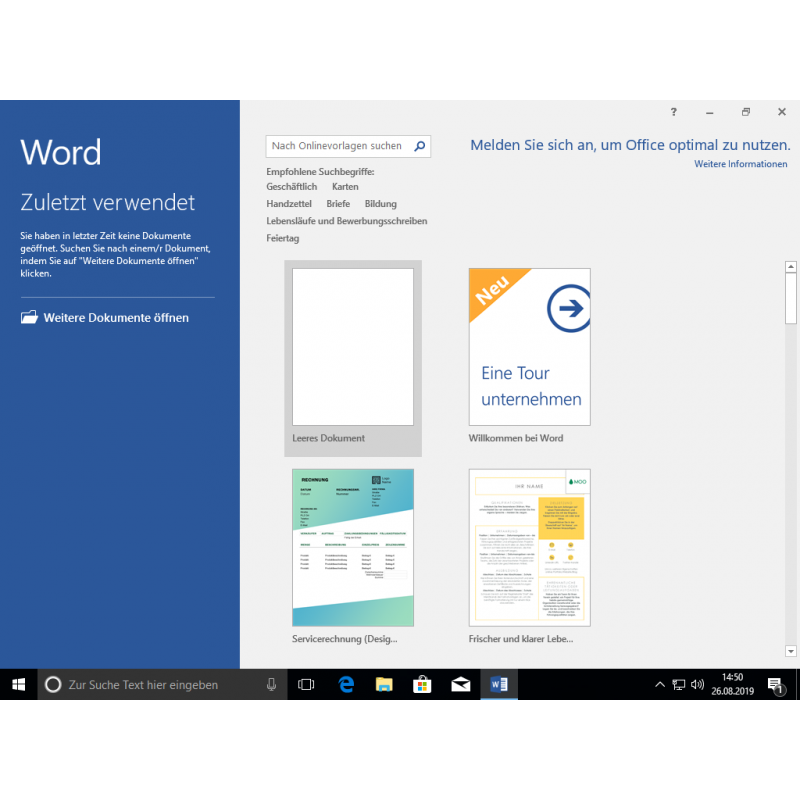Open the notification center icon
This screenshot has height=800, width=800.
775,685
